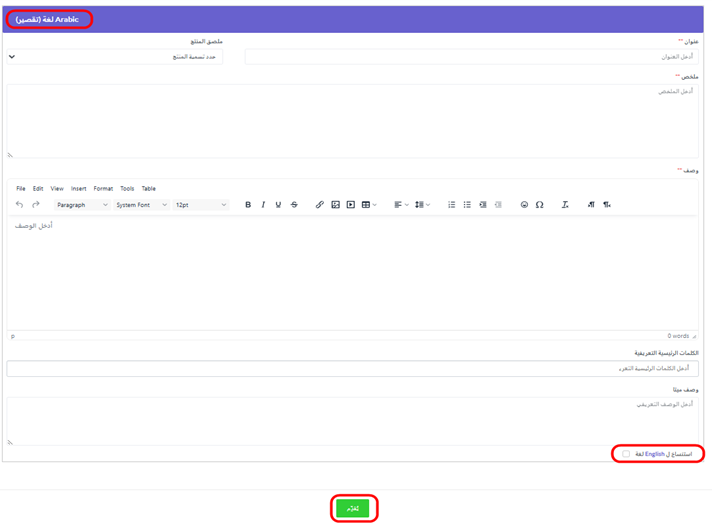Open the Paragraph block format dropdown

coord(82,205)
